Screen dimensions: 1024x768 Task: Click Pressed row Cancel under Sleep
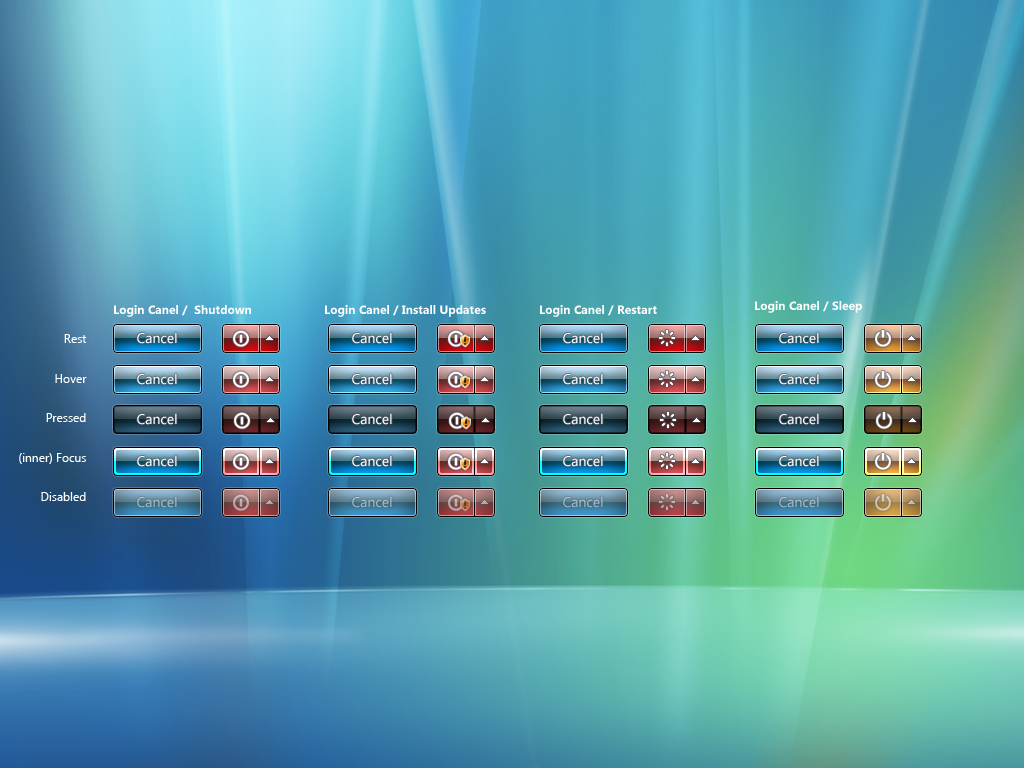pyautogui.click(x=799, y=420)
